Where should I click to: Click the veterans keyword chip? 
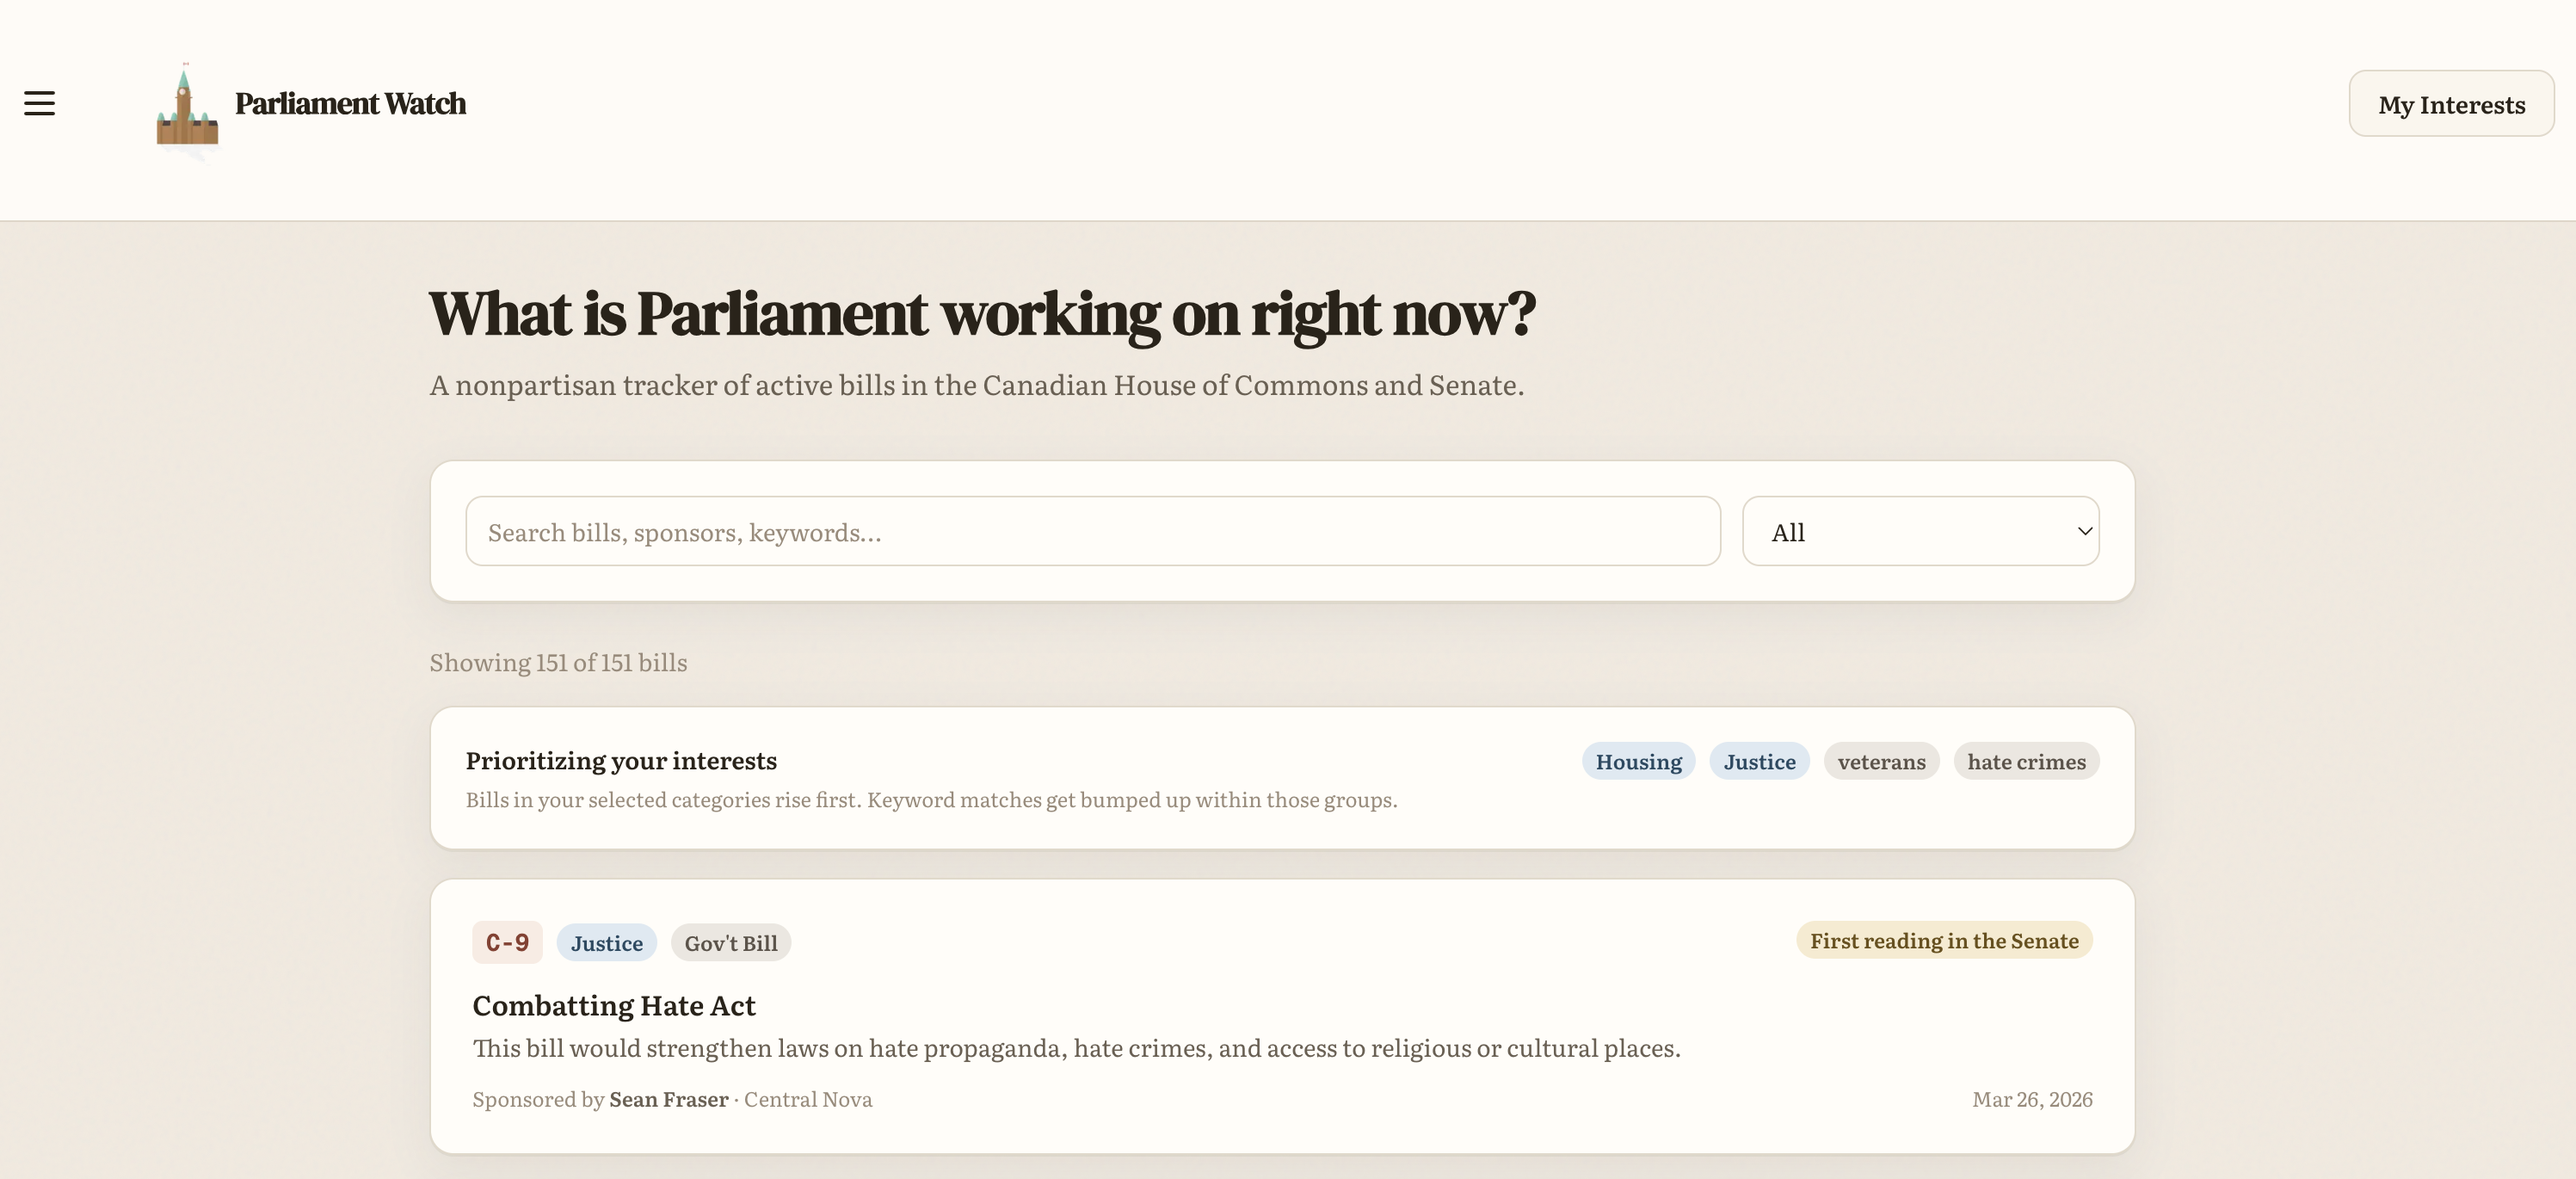(x=1881, y=761)
